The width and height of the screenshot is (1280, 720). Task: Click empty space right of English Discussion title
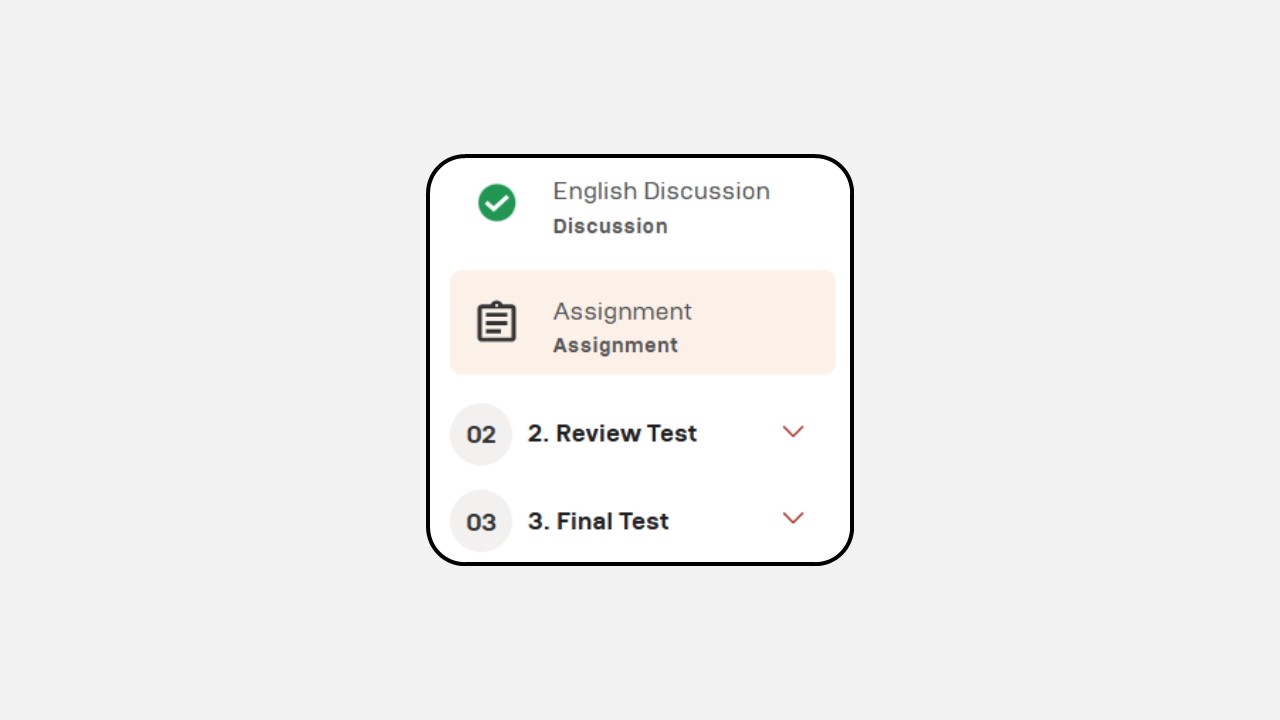point(806,191)
